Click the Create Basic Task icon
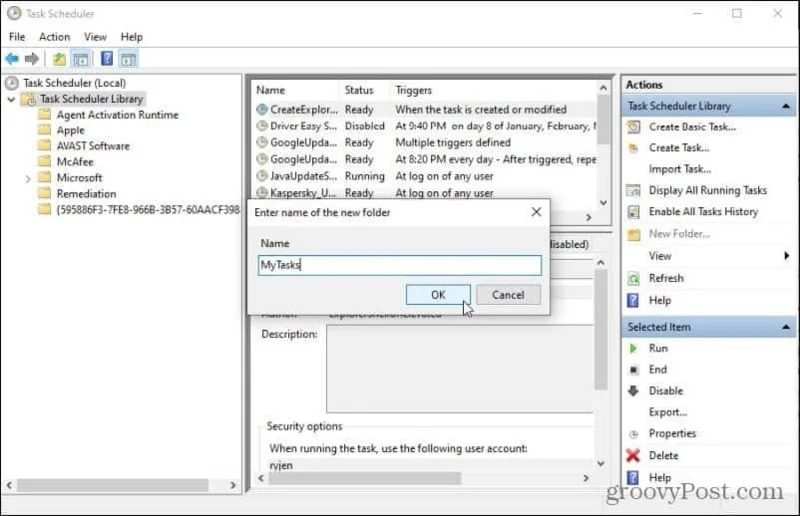 633,127
